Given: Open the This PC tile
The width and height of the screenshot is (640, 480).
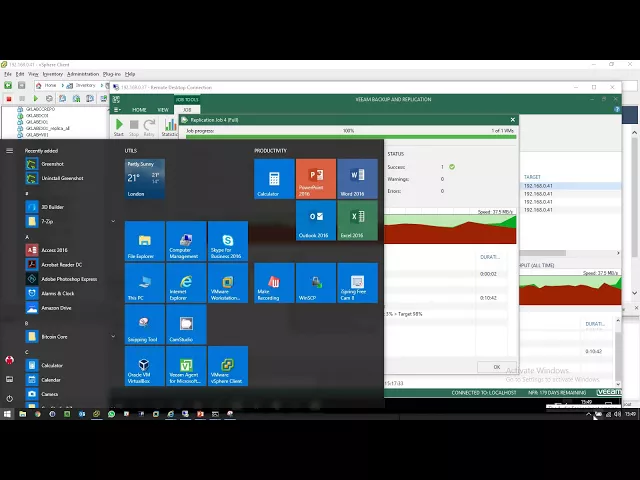Looking at the screenshot, I should 144,282.
